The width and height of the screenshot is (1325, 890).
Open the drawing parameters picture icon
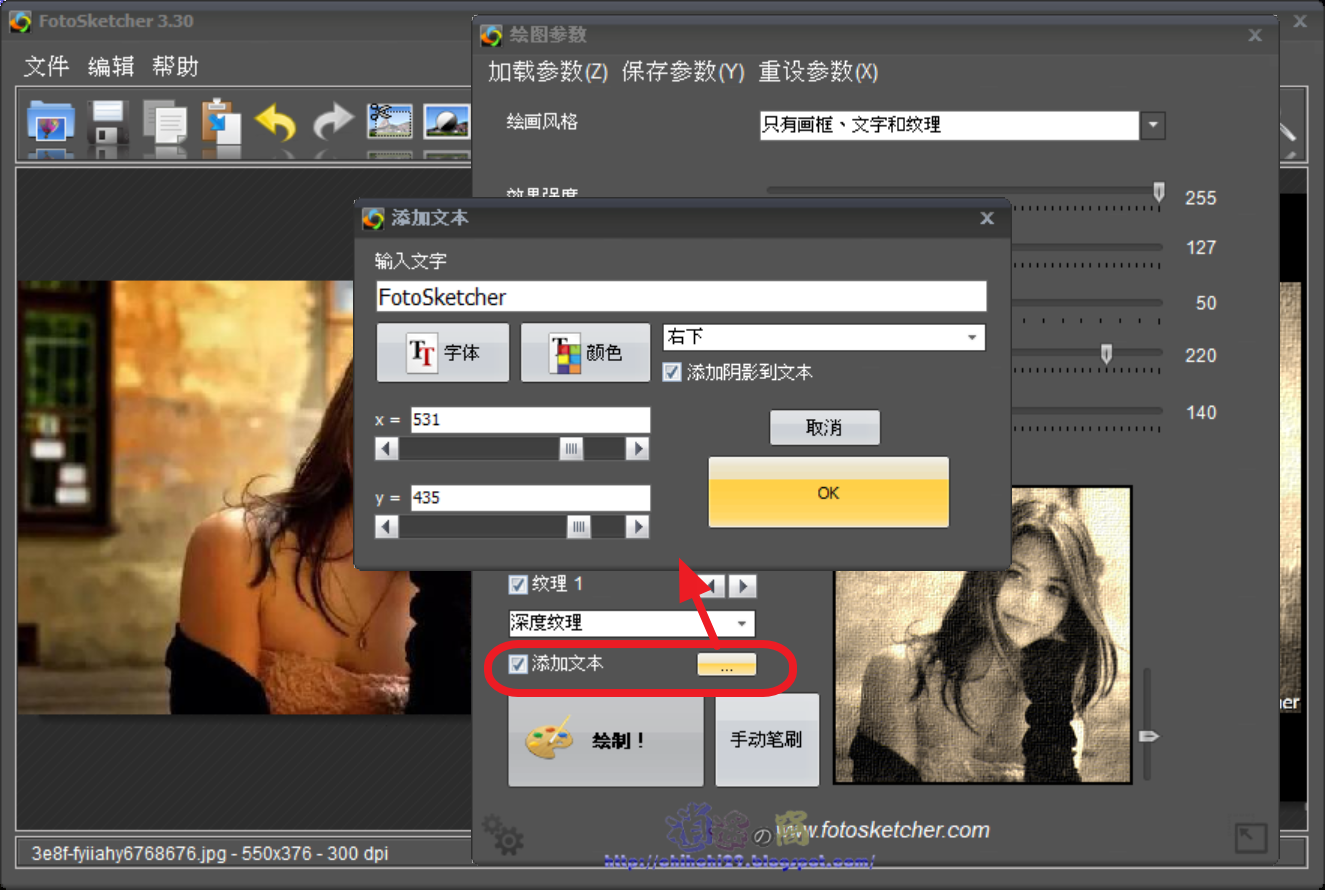(446, 122)
